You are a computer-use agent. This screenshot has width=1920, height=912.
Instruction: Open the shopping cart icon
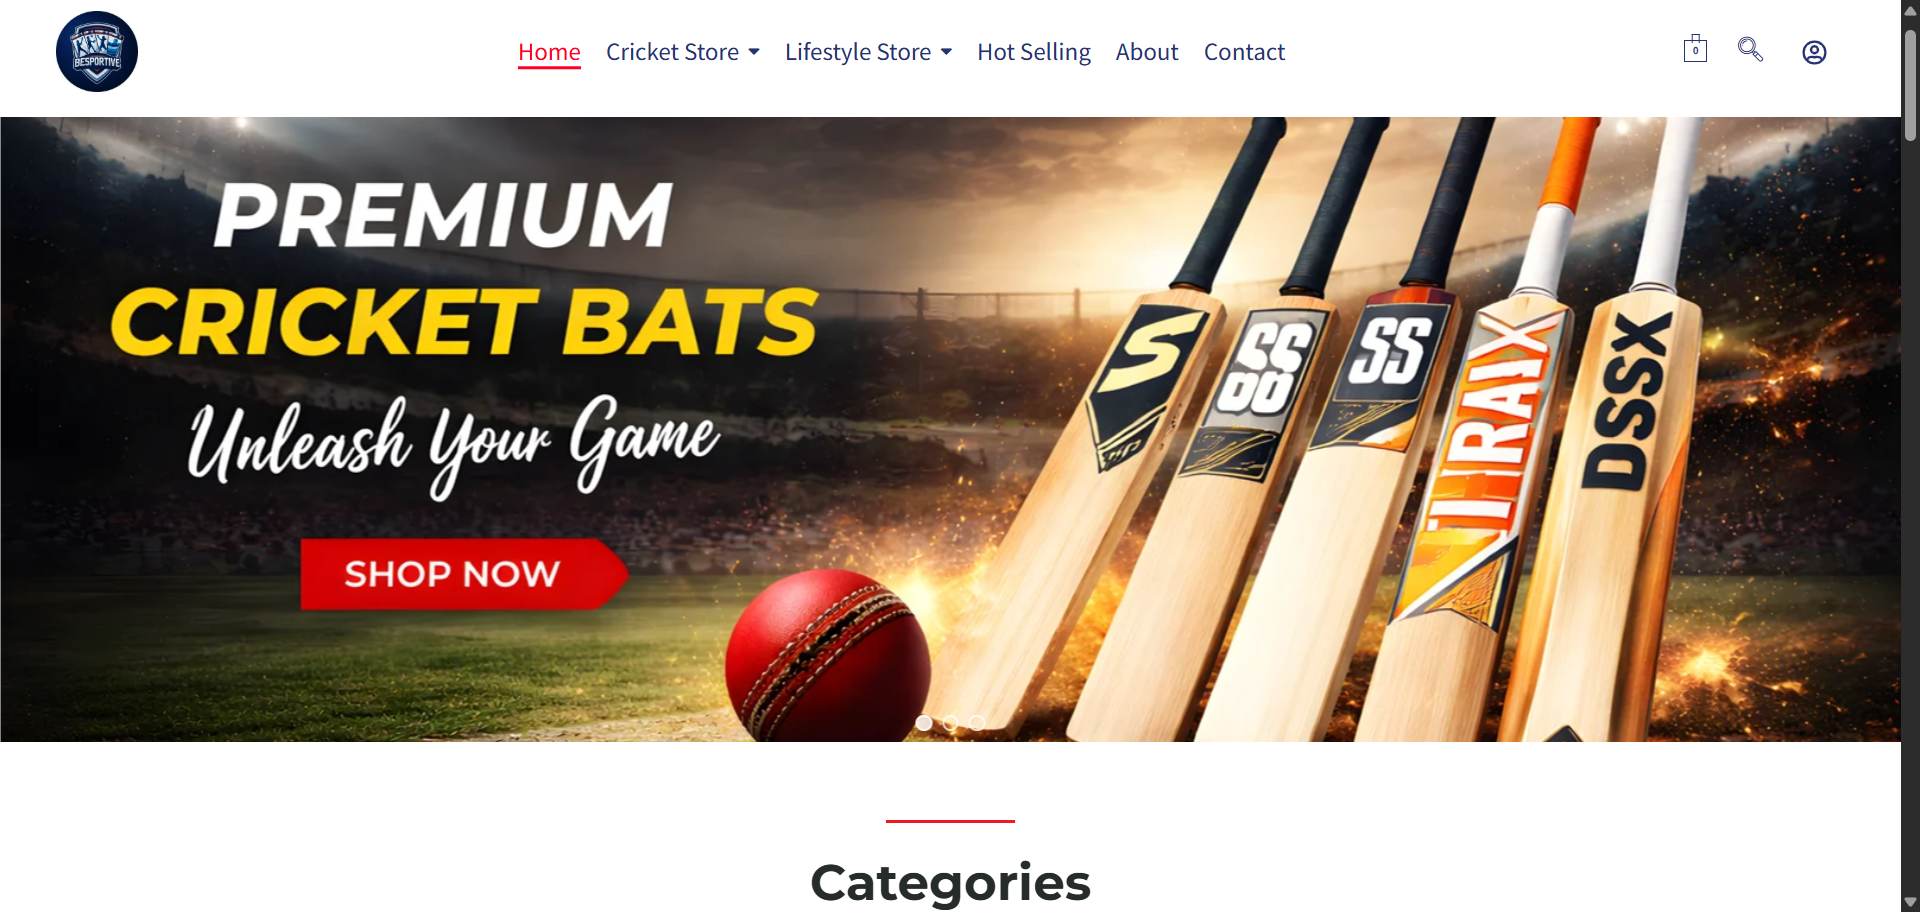pos(1695,49)
